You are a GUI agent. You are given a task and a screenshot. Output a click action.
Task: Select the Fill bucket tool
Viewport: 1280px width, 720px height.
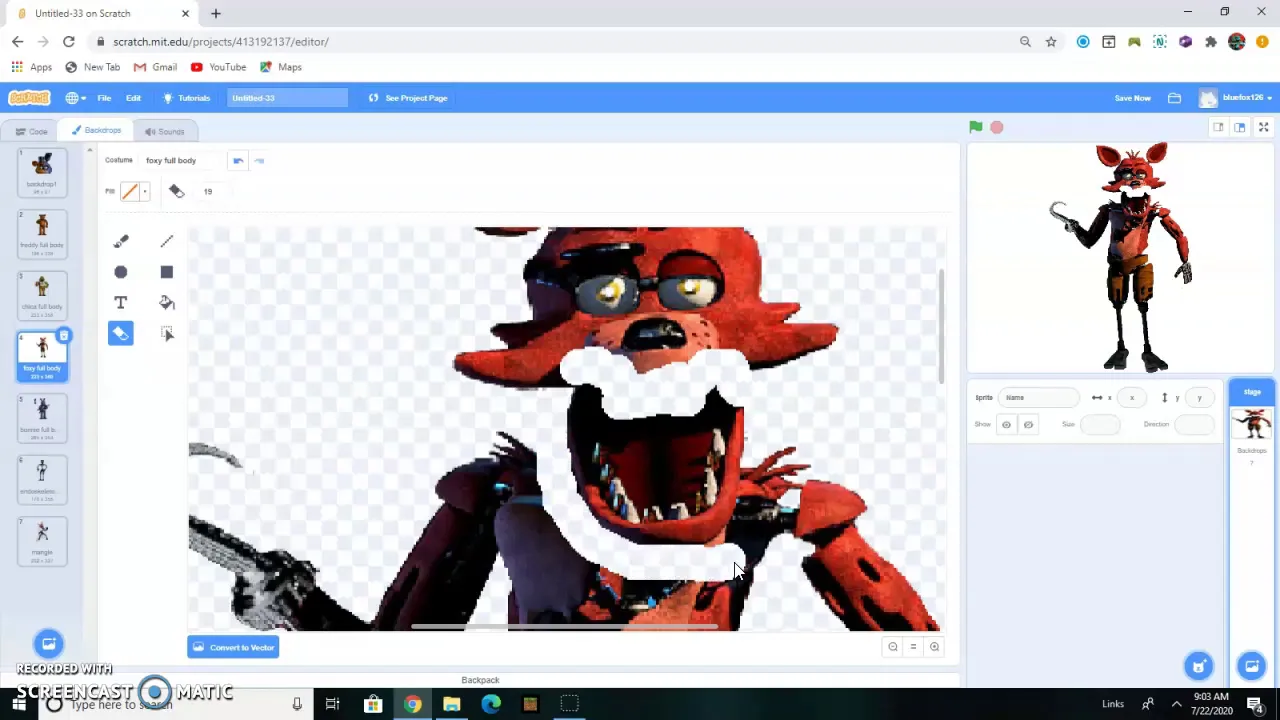[167, 303]
